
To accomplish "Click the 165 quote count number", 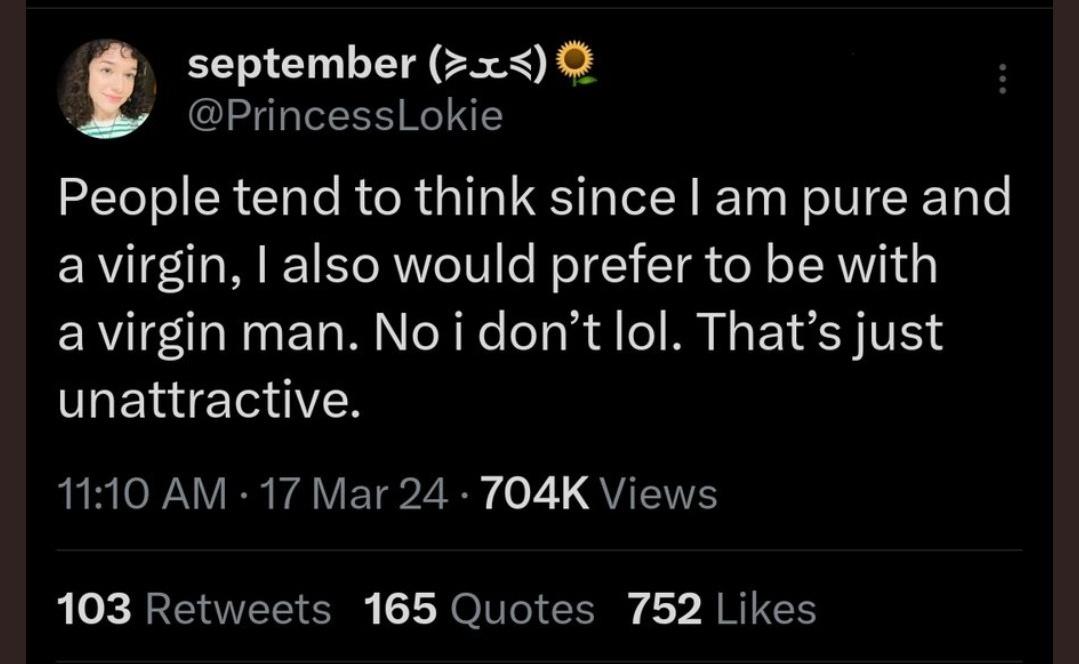I will (400, 609).
